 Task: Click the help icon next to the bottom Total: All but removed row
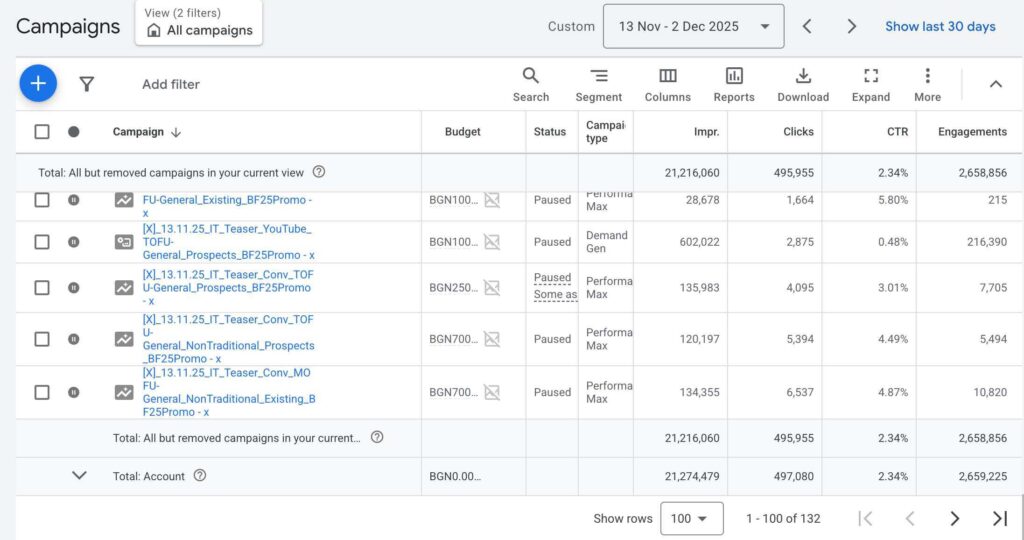pos(377,437)
